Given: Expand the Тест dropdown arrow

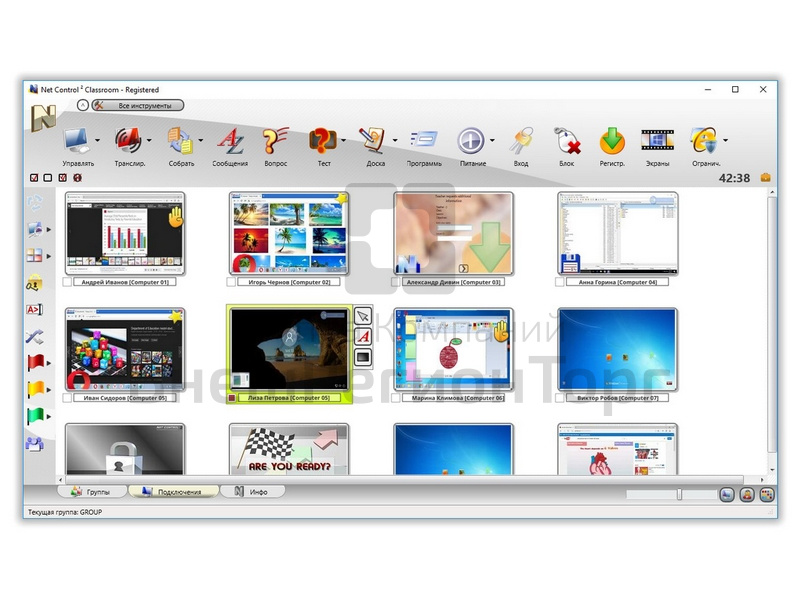Looking at the screenshot, I should click(x=343, y=140).
